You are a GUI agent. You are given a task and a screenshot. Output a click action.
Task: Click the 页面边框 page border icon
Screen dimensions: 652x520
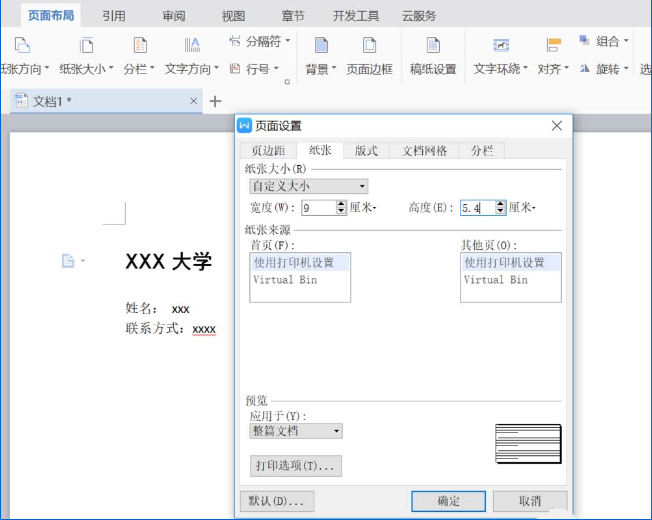(x=369, y=46)
